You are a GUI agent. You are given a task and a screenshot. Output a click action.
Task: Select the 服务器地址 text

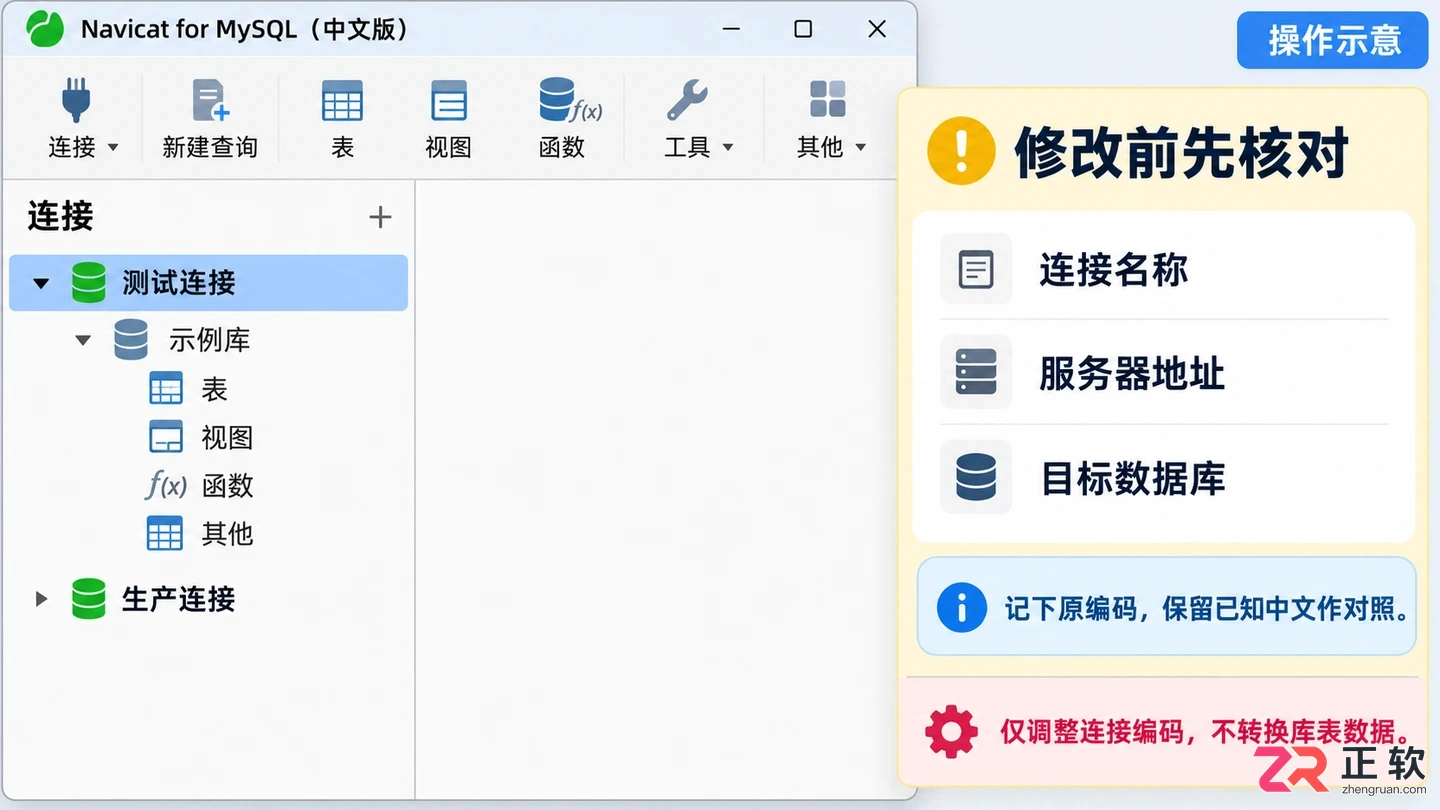[x=1132, y=374]
